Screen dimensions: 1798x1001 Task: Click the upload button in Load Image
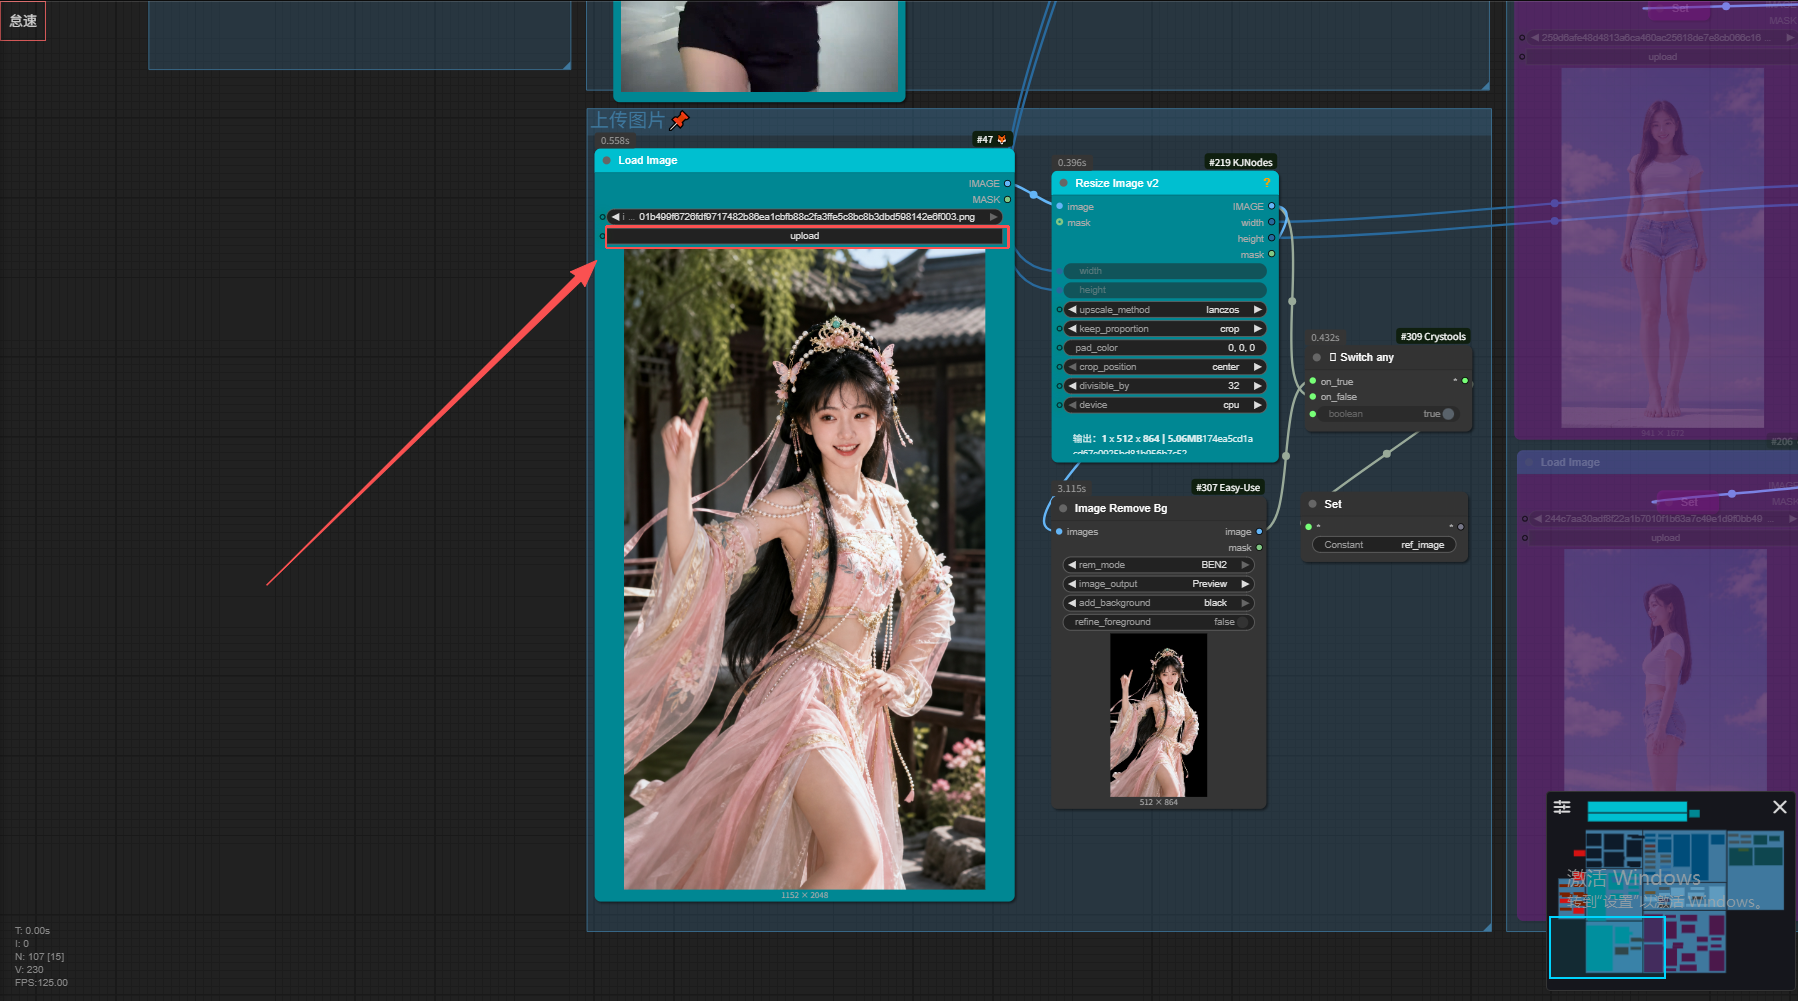[805, 236]
